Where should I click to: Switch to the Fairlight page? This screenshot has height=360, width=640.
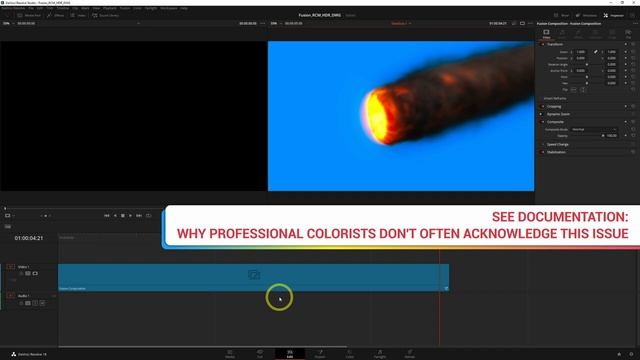(380, 354)
